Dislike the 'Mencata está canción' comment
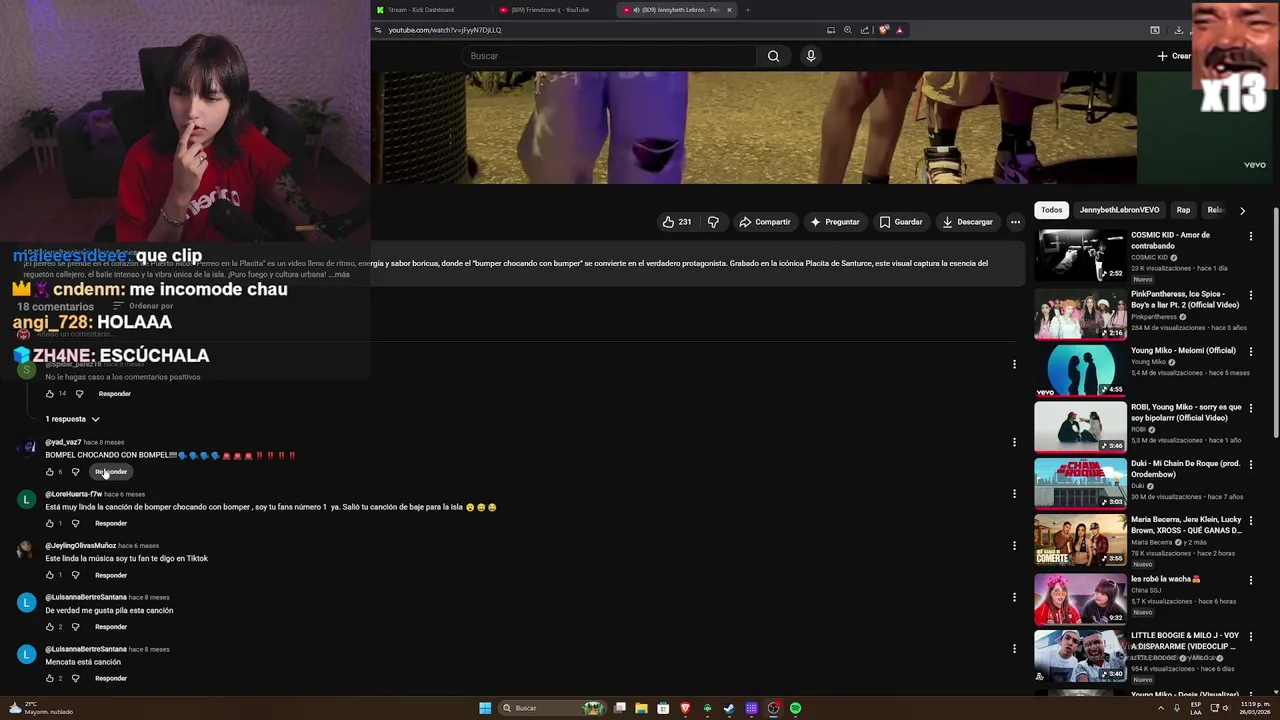Viewport: 1280px width, 720px height. [75, 678]
